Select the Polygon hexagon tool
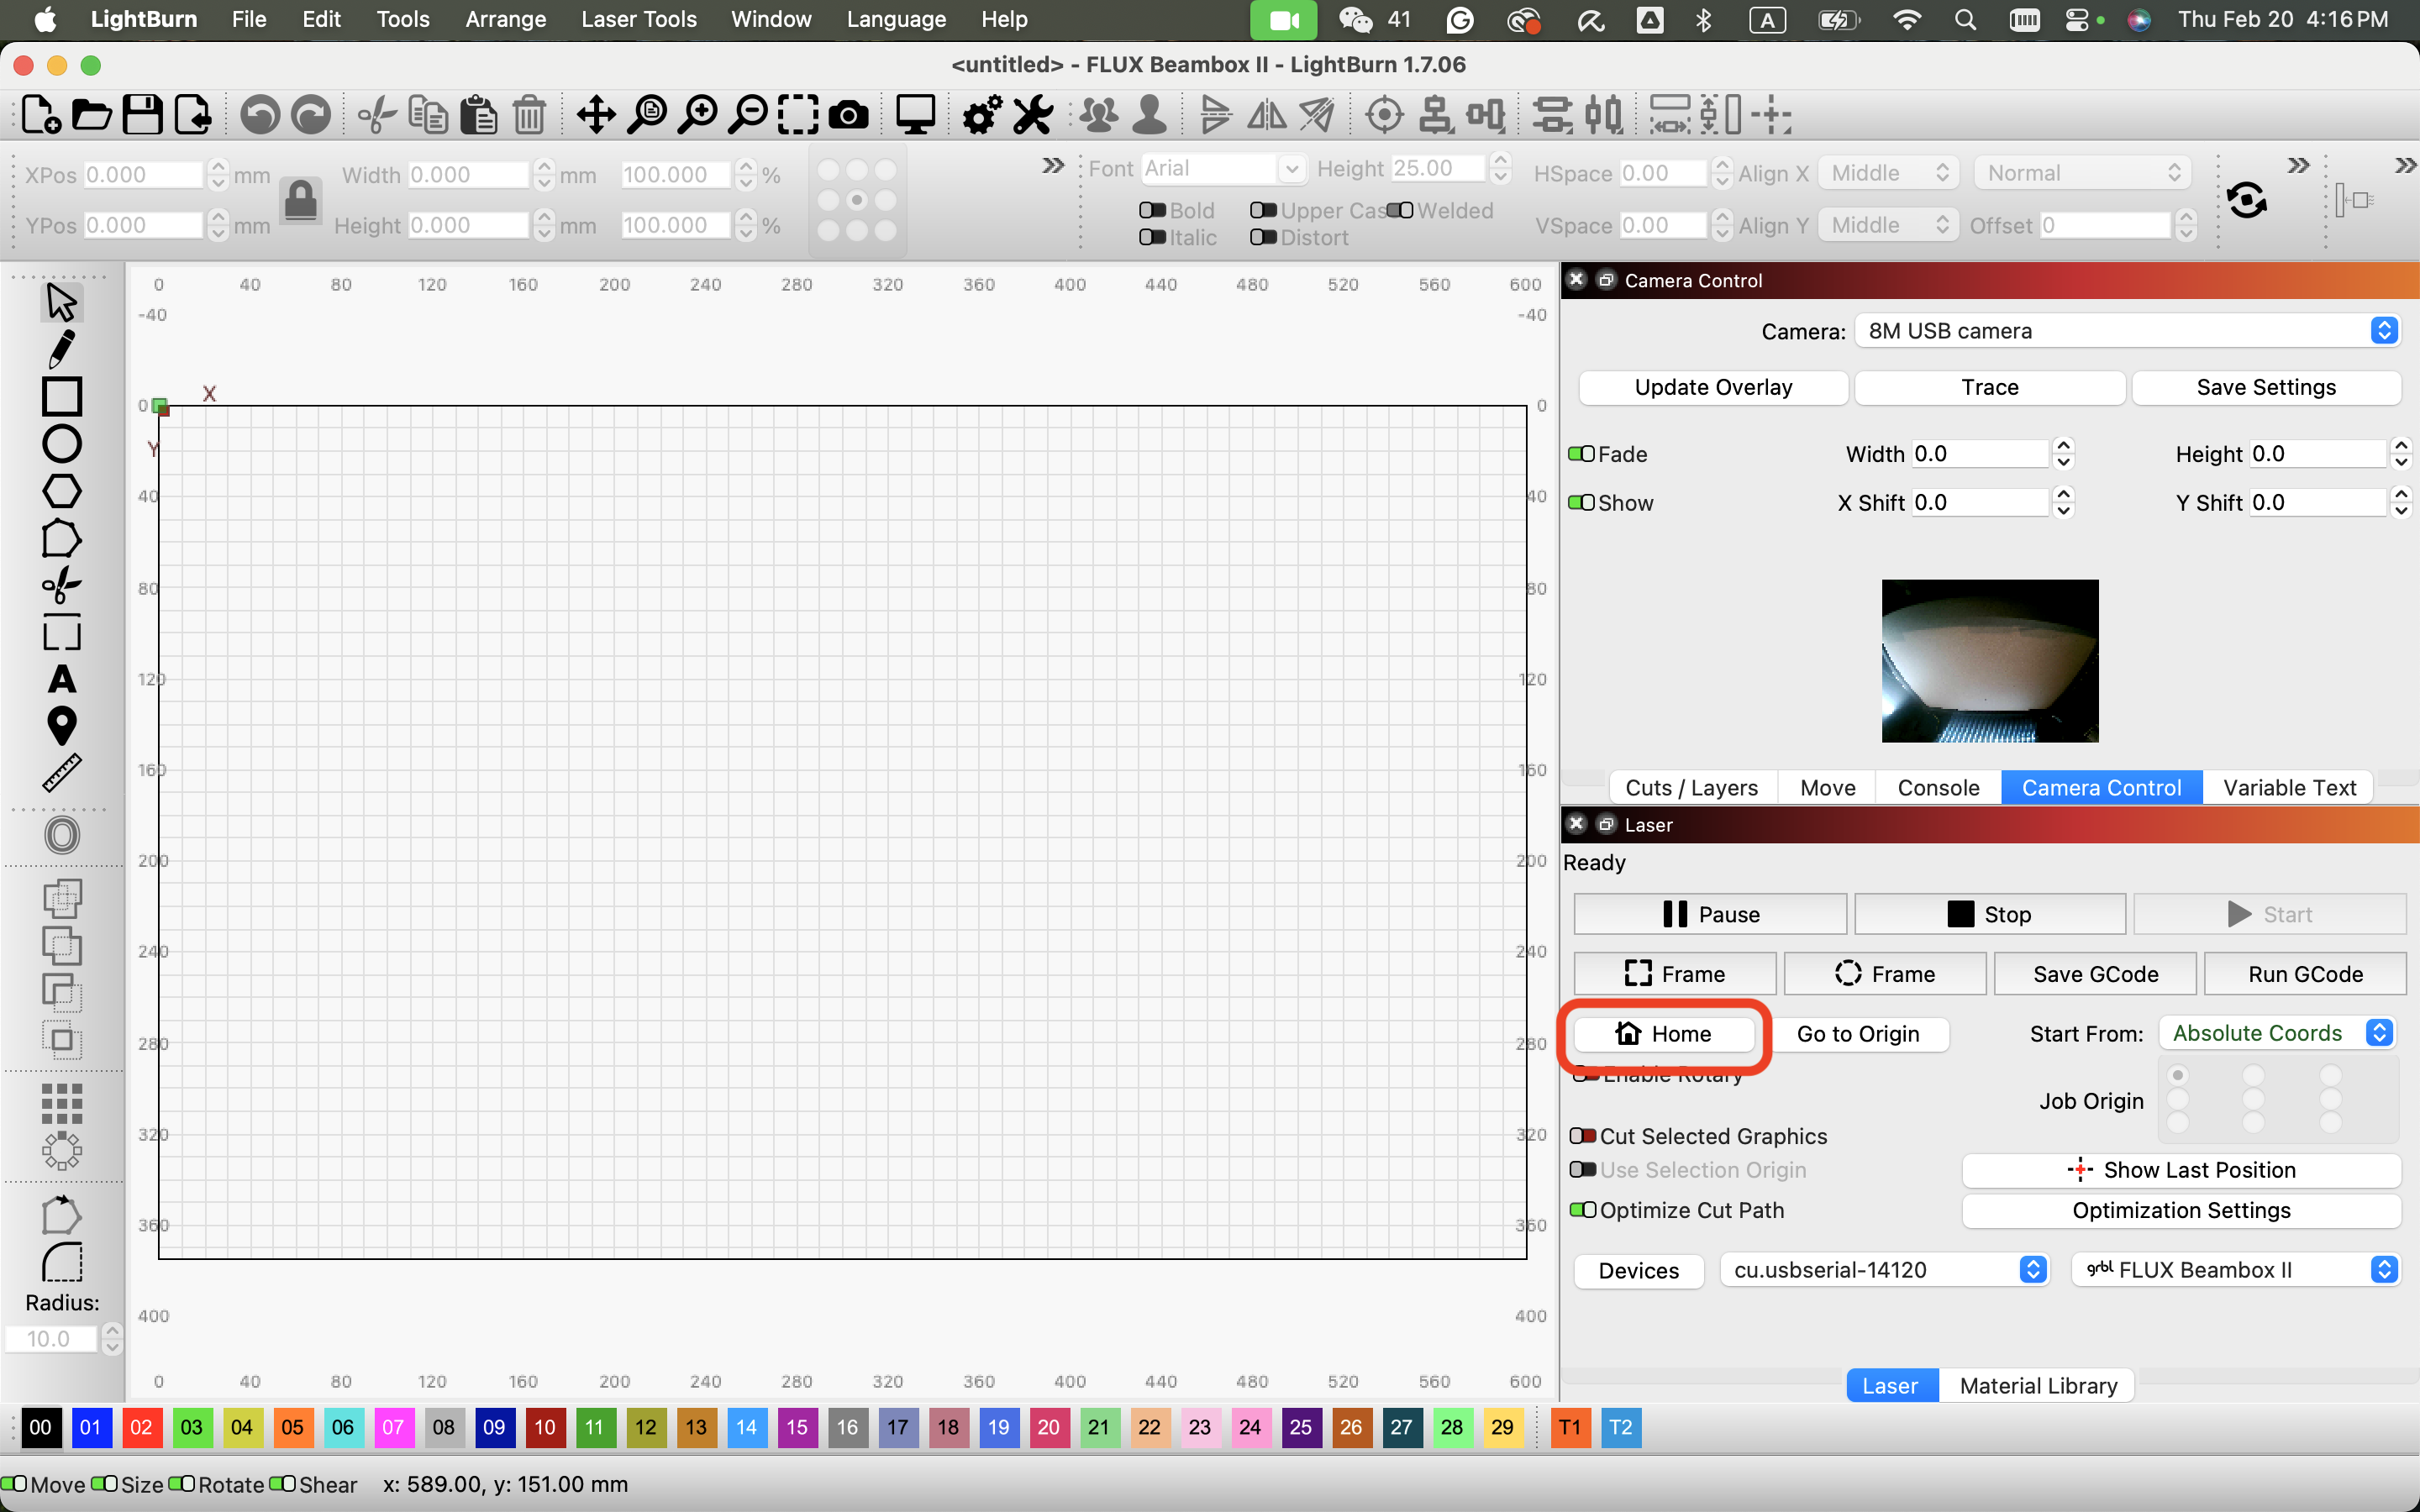 tap(61, 492)
